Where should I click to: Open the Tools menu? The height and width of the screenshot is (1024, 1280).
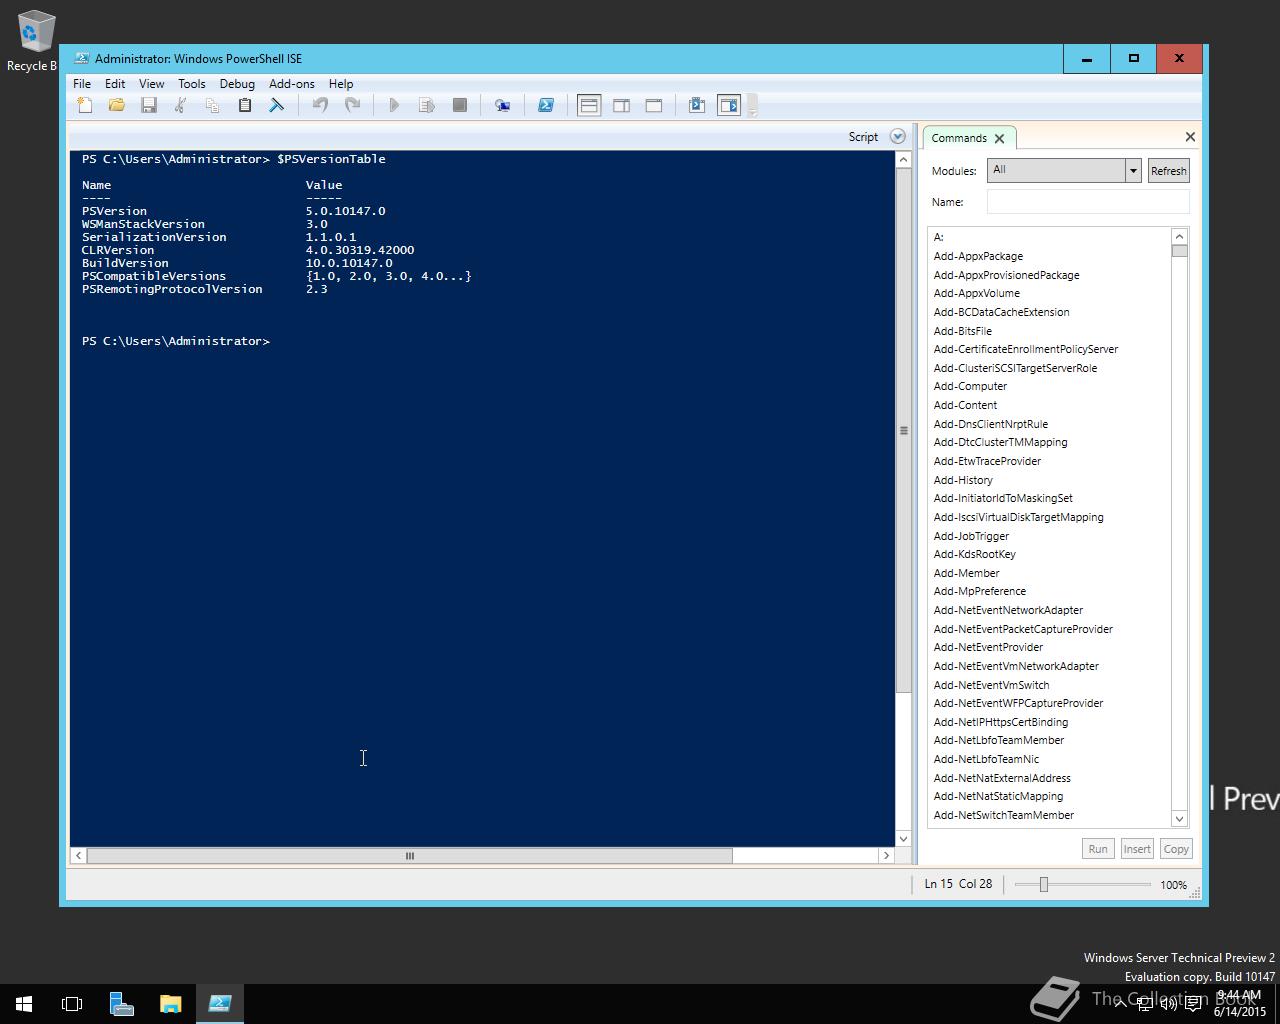(x=192, y=84)
